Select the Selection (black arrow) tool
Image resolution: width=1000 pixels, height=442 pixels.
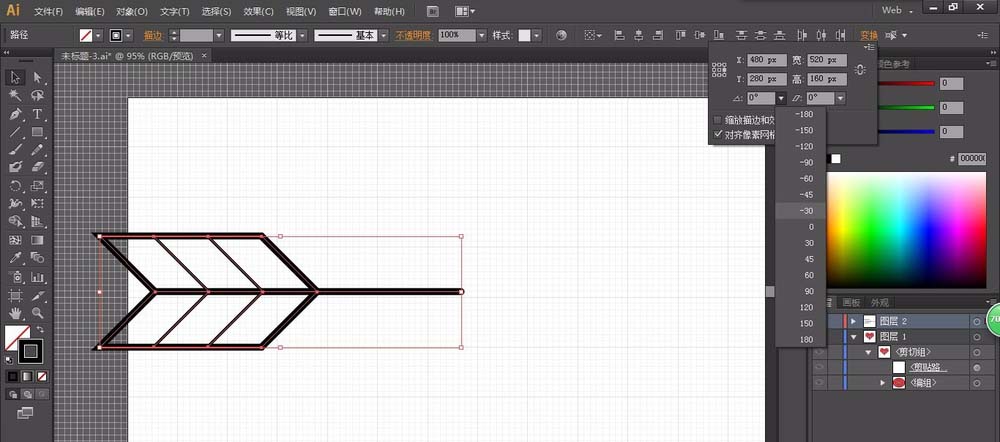click(15, 77)
